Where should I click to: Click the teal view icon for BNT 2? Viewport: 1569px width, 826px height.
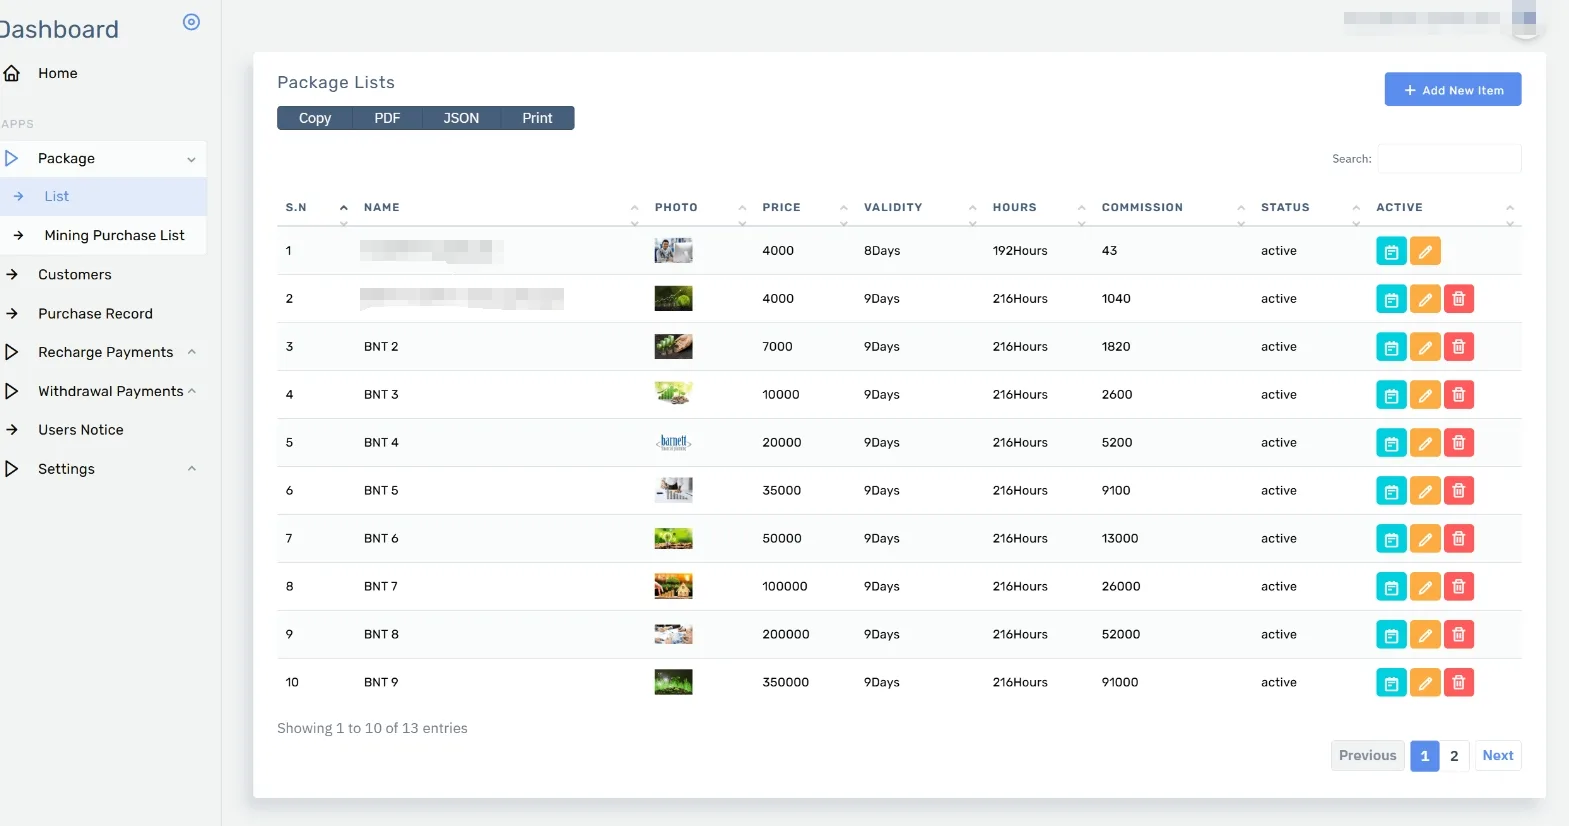[x=1391, y=347]
